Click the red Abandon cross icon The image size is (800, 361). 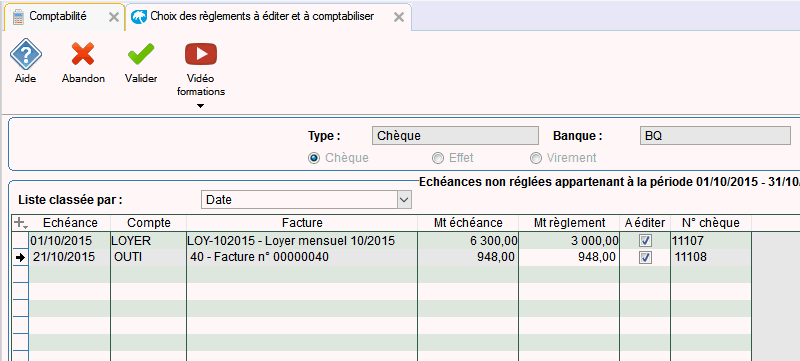83,54
